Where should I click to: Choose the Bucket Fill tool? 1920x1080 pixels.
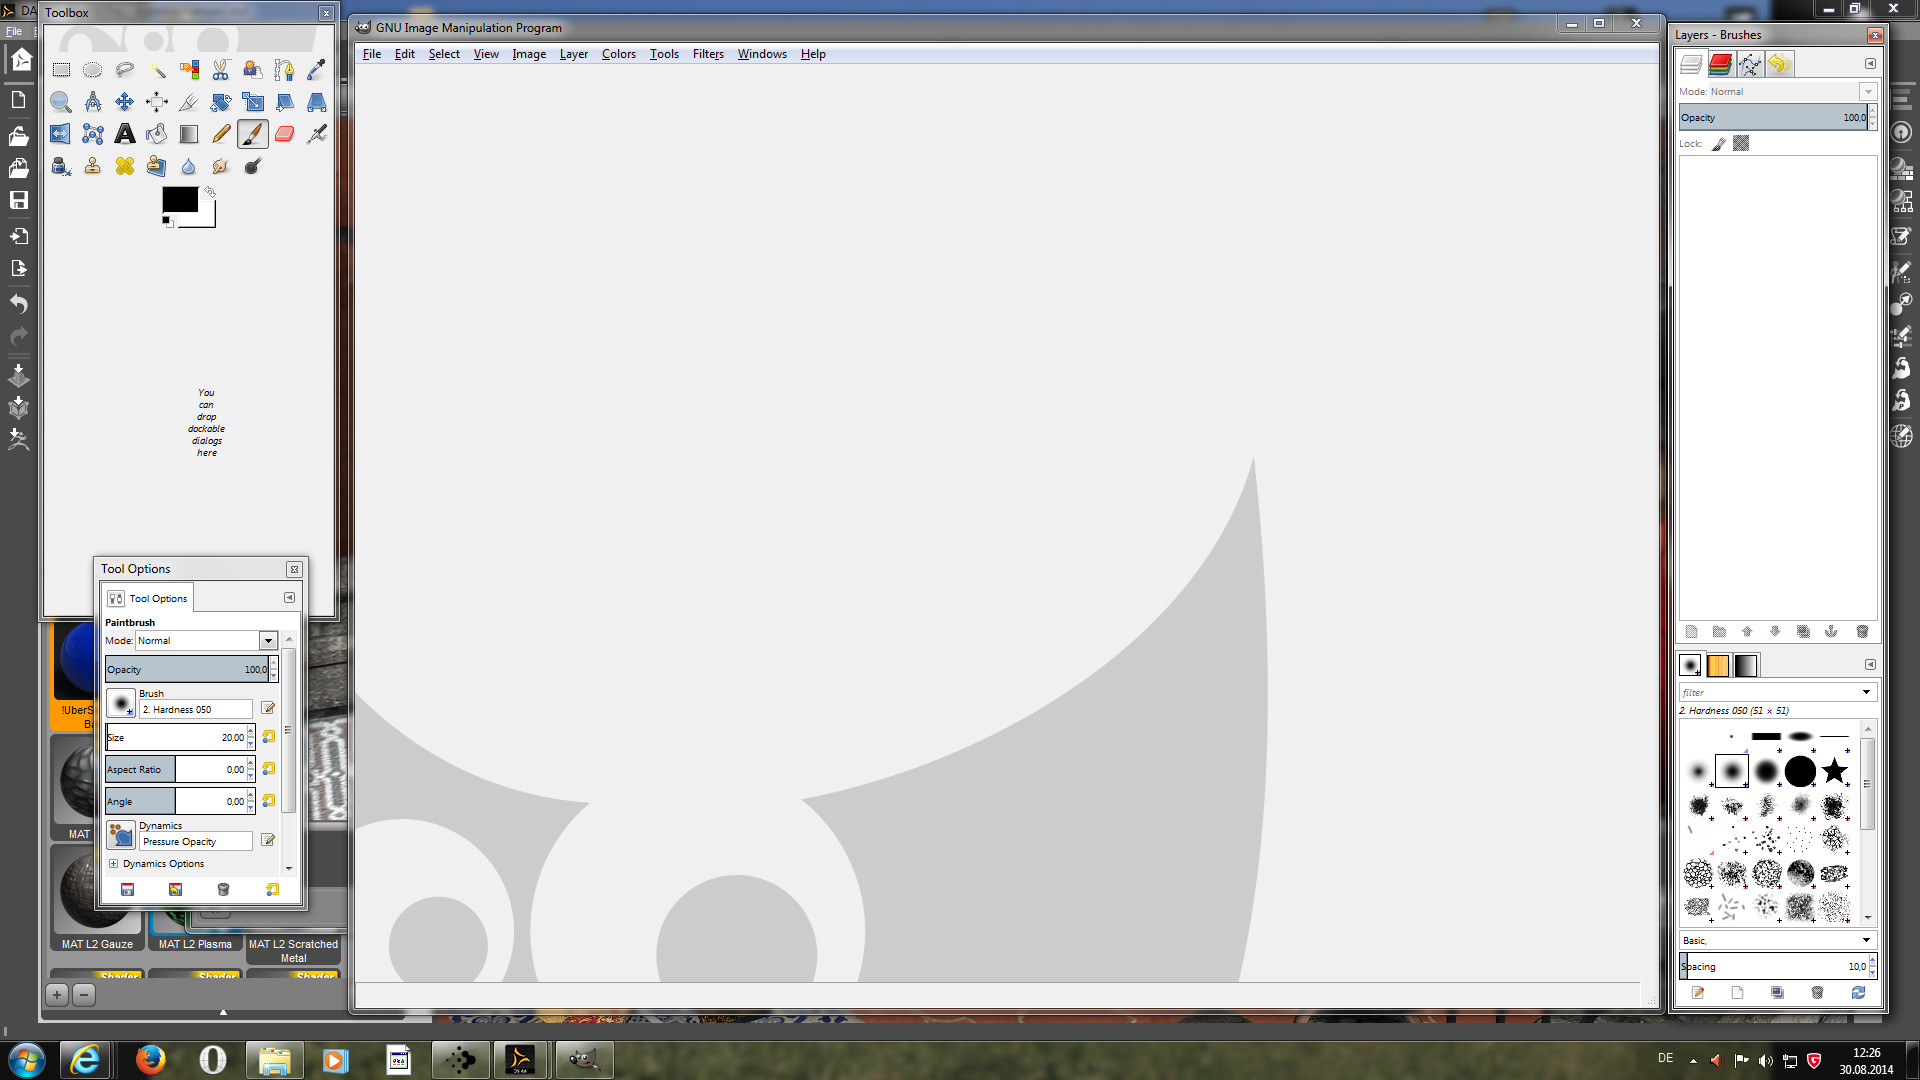click(x=157, y=134)
